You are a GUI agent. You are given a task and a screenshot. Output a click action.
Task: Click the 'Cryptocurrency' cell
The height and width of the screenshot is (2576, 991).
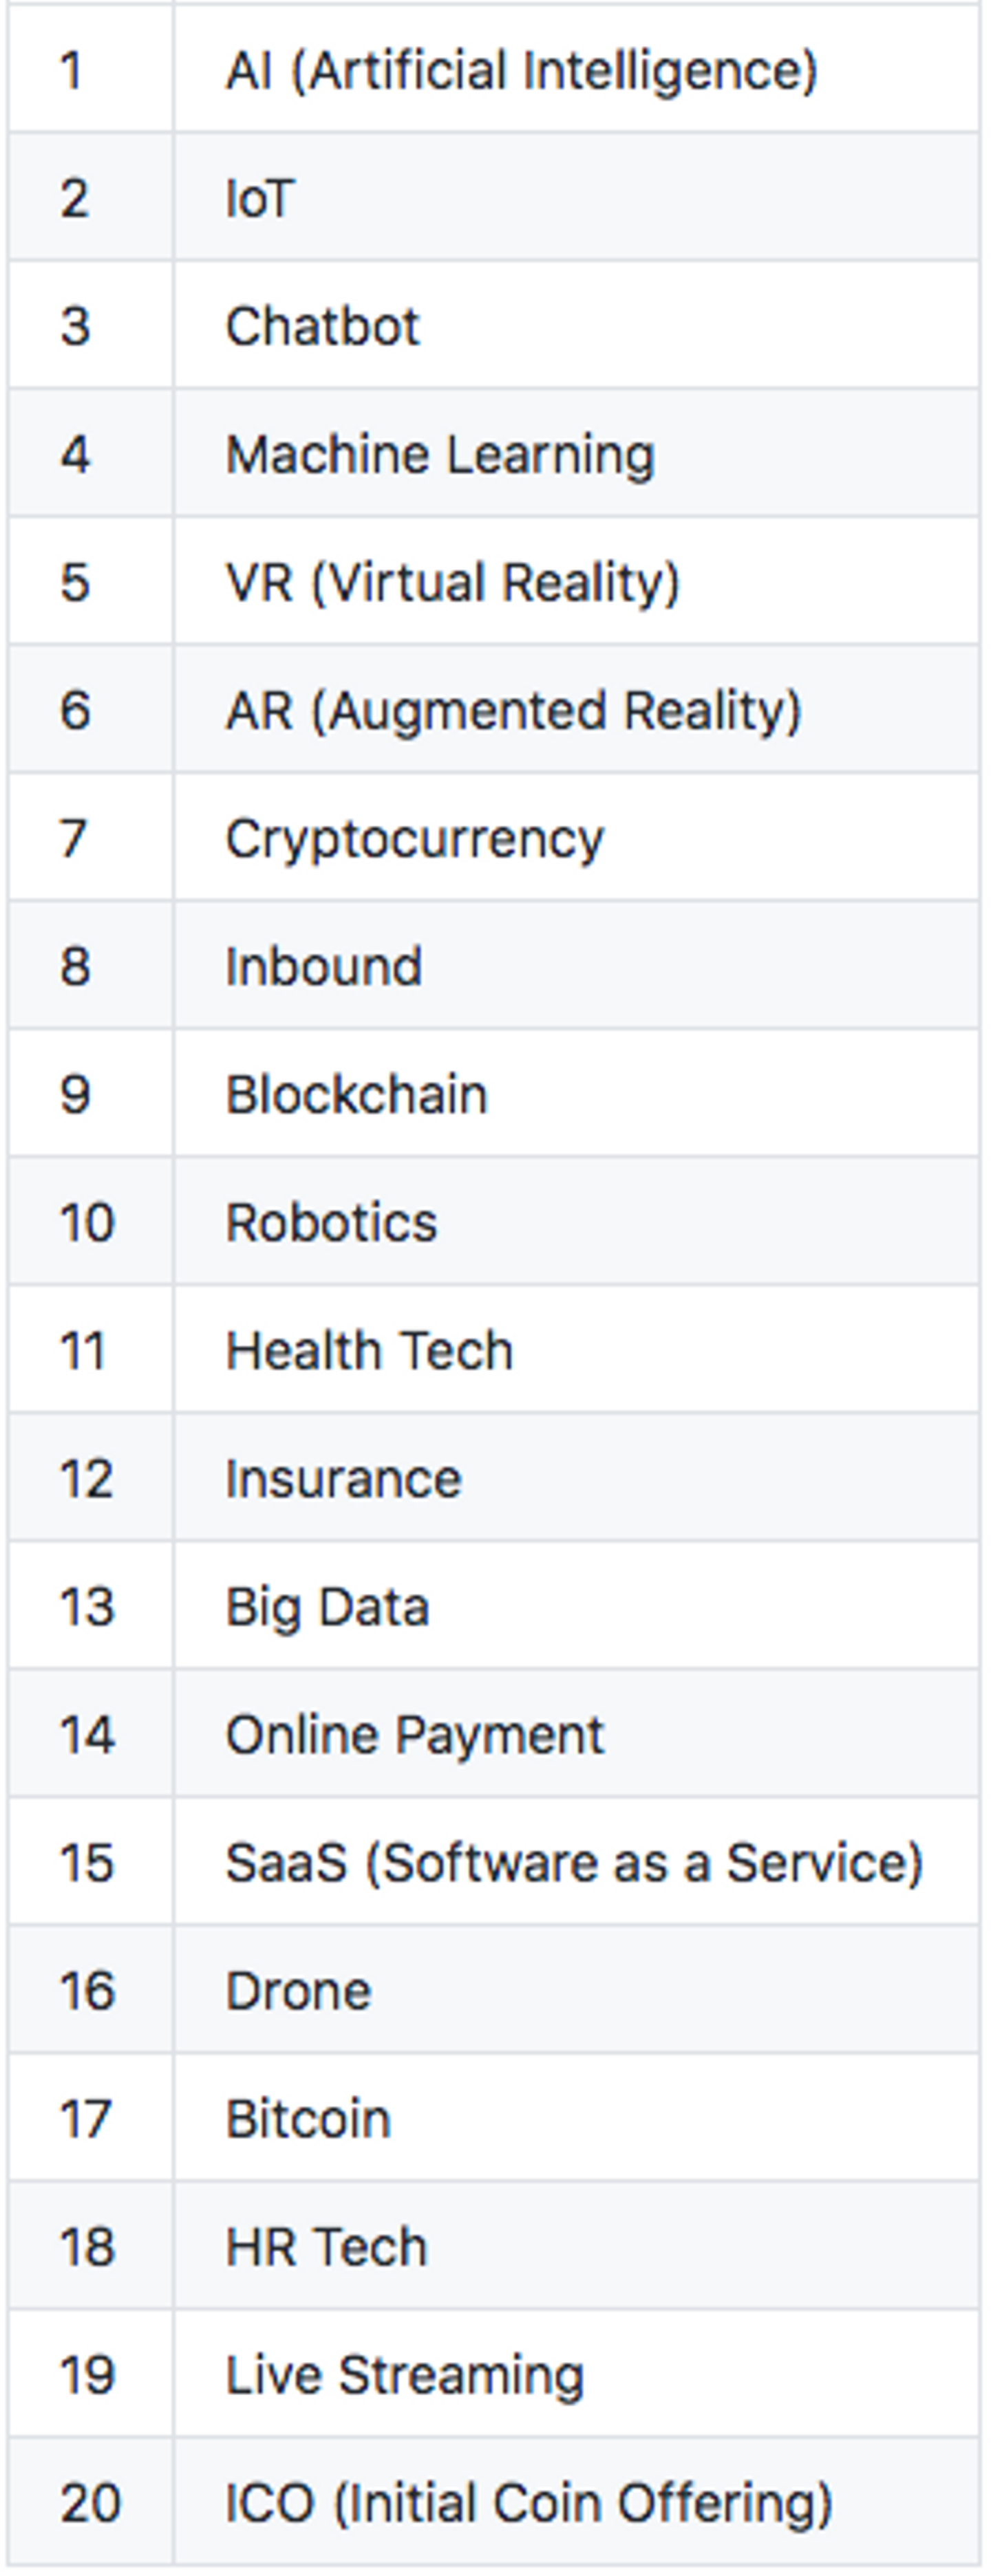coord(414,839)
